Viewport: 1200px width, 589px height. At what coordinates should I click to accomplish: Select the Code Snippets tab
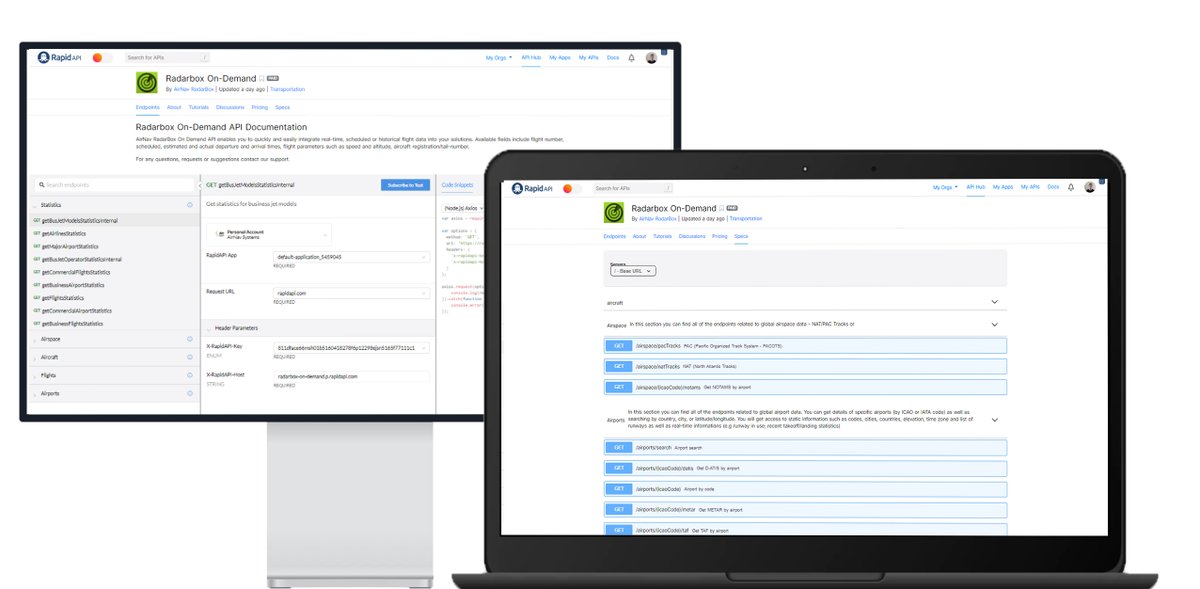click(x=457, y=185)
